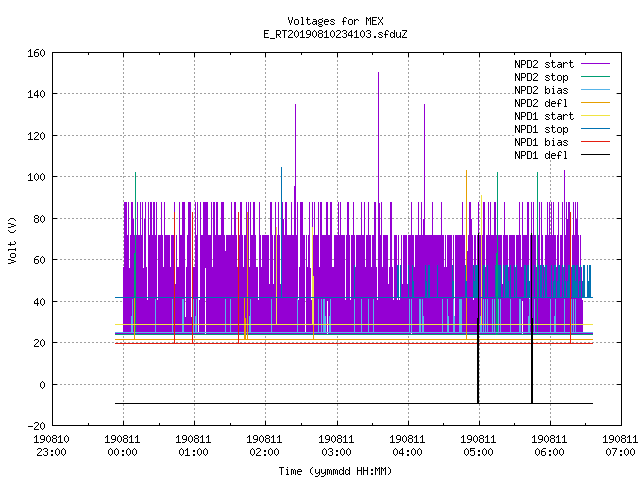Click the yellow NPD1 start legend line

[x=596, y=116]
